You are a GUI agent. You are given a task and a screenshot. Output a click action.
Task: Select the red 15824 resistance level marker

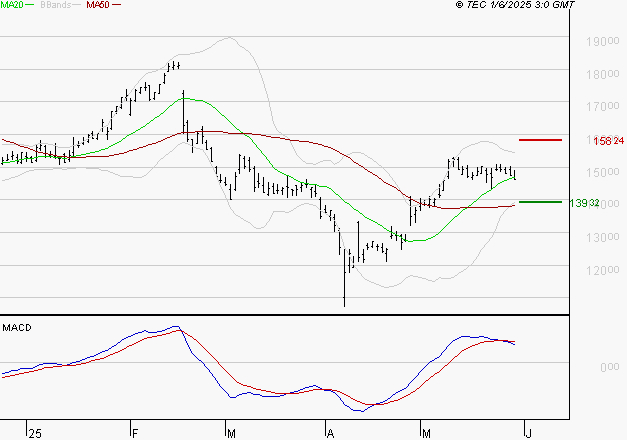[541, 140]
